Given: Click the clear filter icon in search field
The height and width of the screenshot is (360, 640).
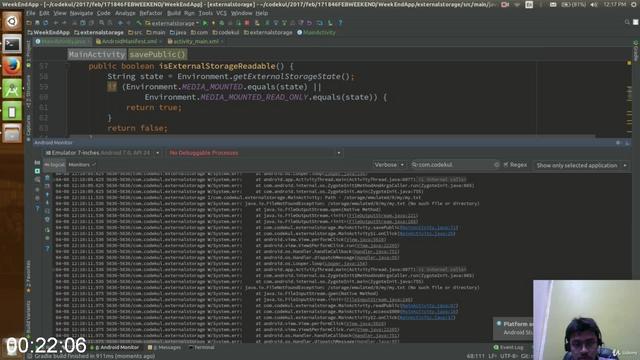Looking at the screenshot, I should click(x=496, y=165).
